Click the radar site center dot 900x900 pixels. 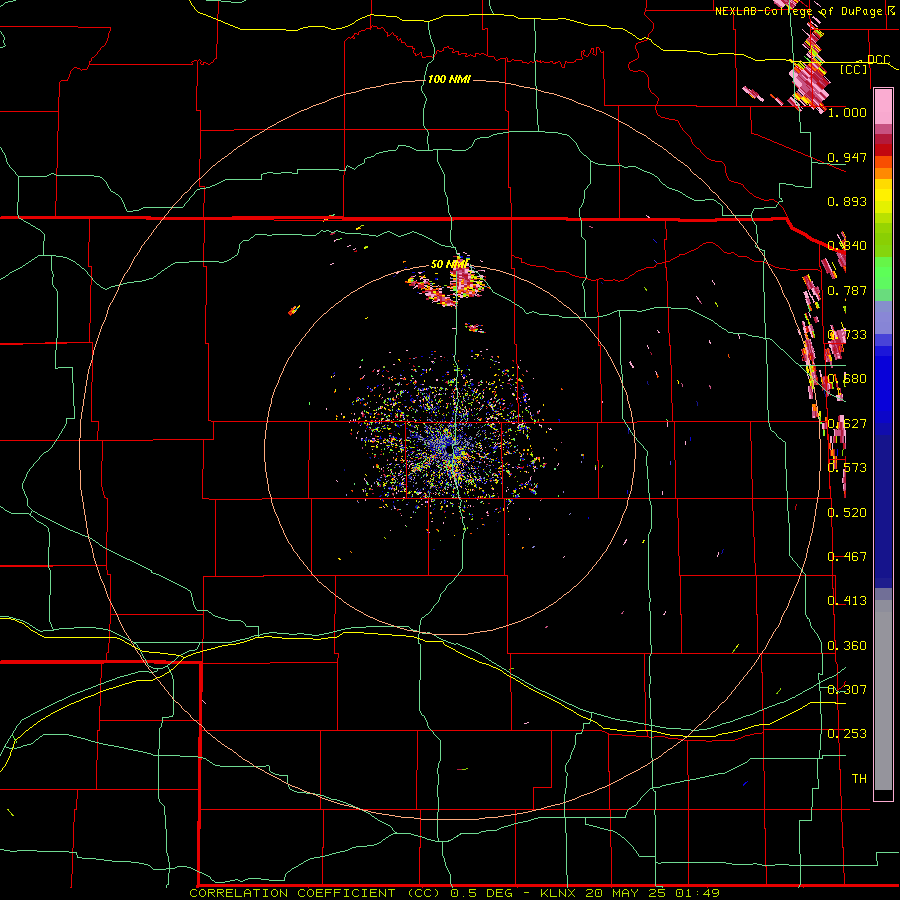point(449,451)
